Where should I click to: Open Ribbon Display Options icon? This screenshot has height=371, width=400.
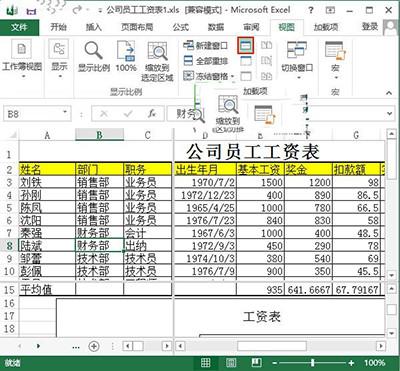click(x=330, y=10)
